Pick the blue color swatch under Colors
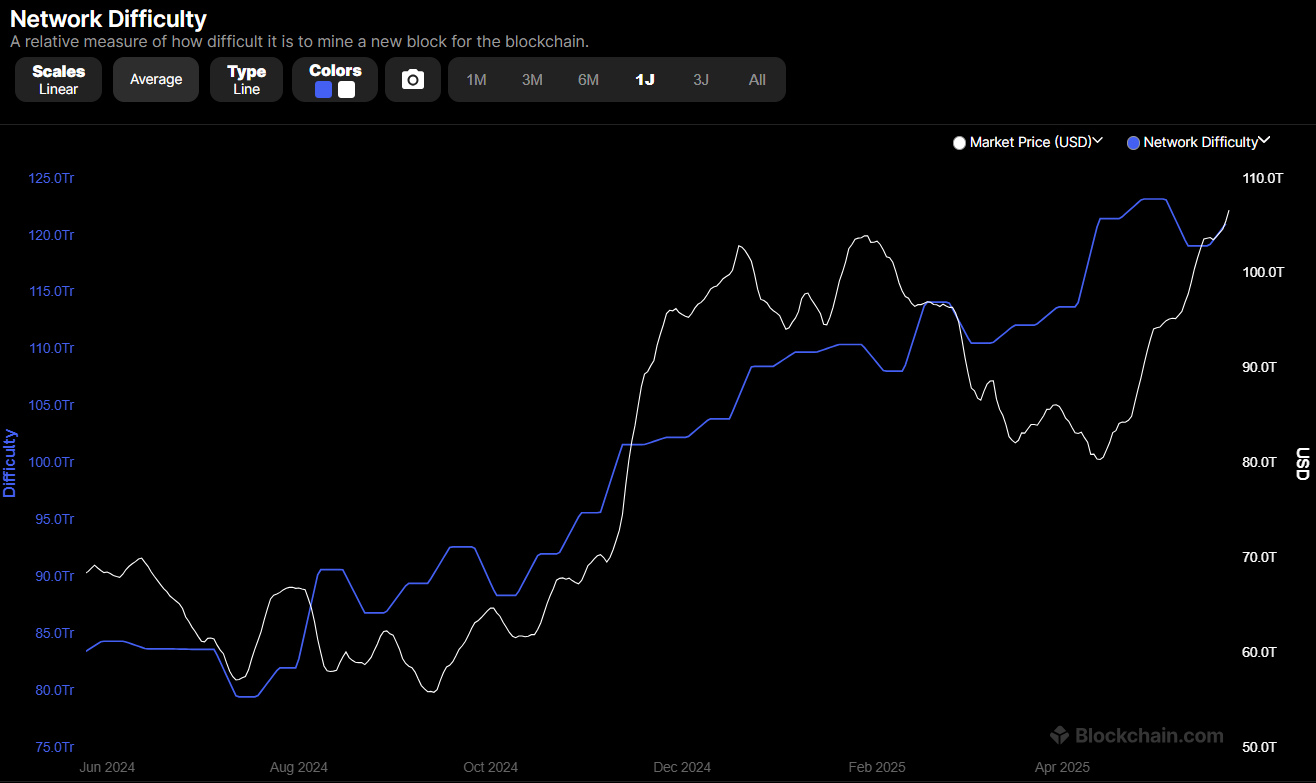The image size is (1316, 783). (323, 89)
